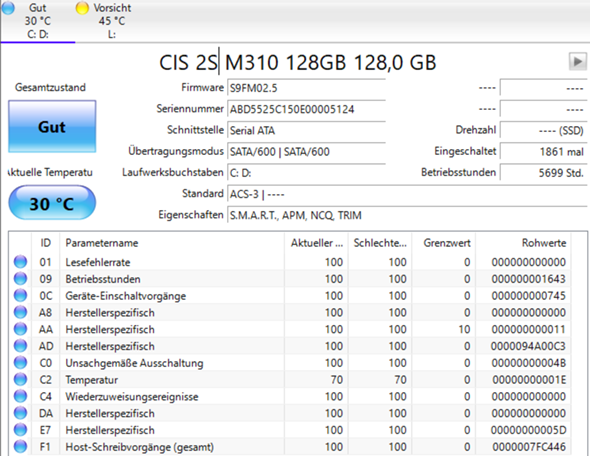The image size is (590, 456).
Task: Select the Lesefehlerrate parameter row
Action: [x=290, y=262]
